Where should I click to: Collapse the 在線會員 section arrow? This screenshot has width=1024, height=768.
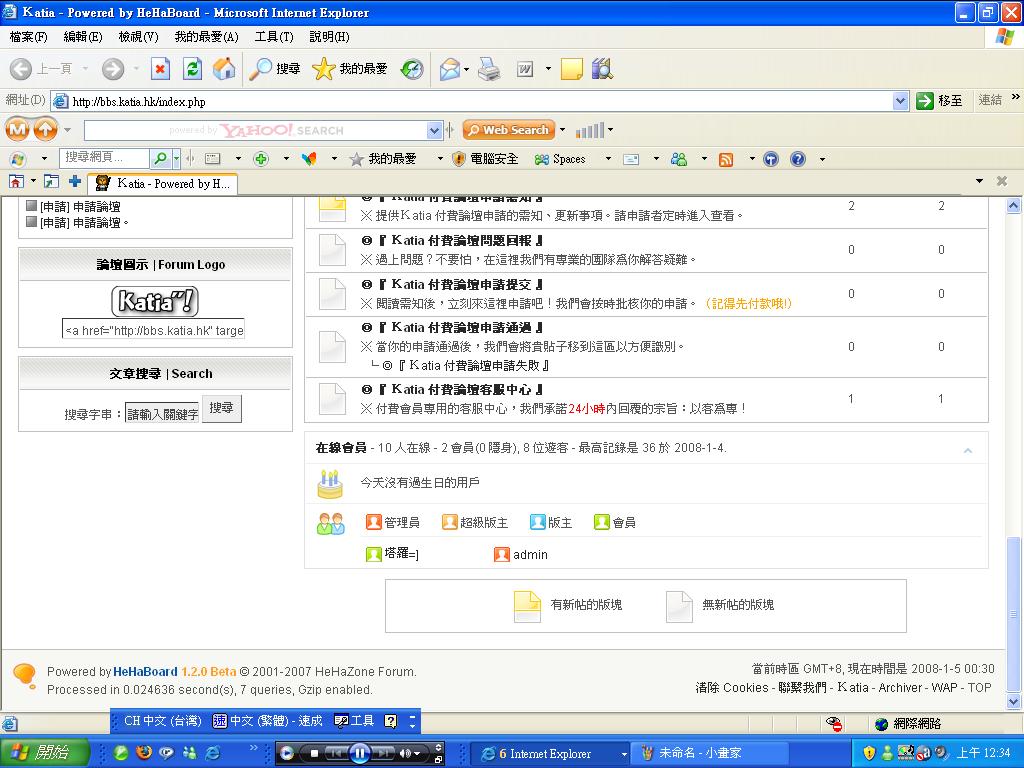[968, 451]
